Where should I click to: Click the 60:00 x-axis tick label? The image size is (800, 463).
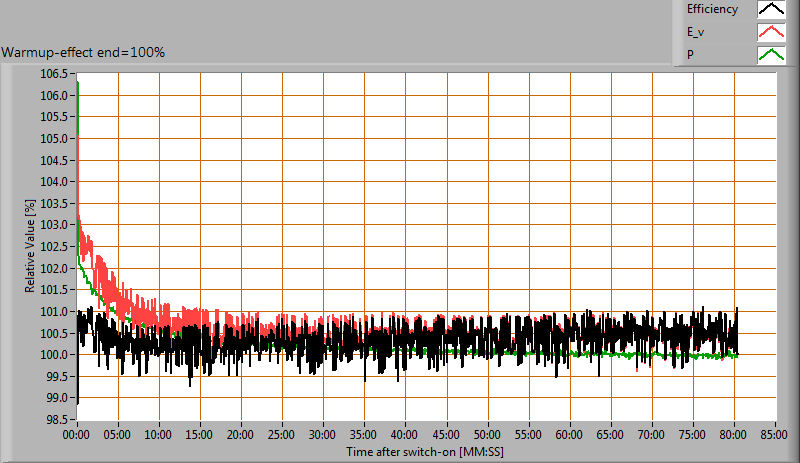coord(569,437)
